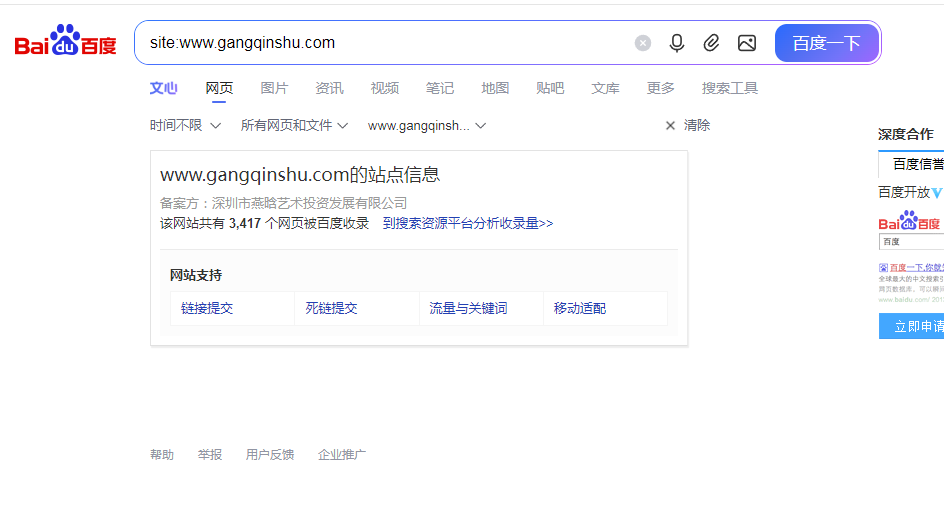This screenshot has height=531, width=944.
Task: Click the 深度合作 sidebar heading
Action: (905, 134)
